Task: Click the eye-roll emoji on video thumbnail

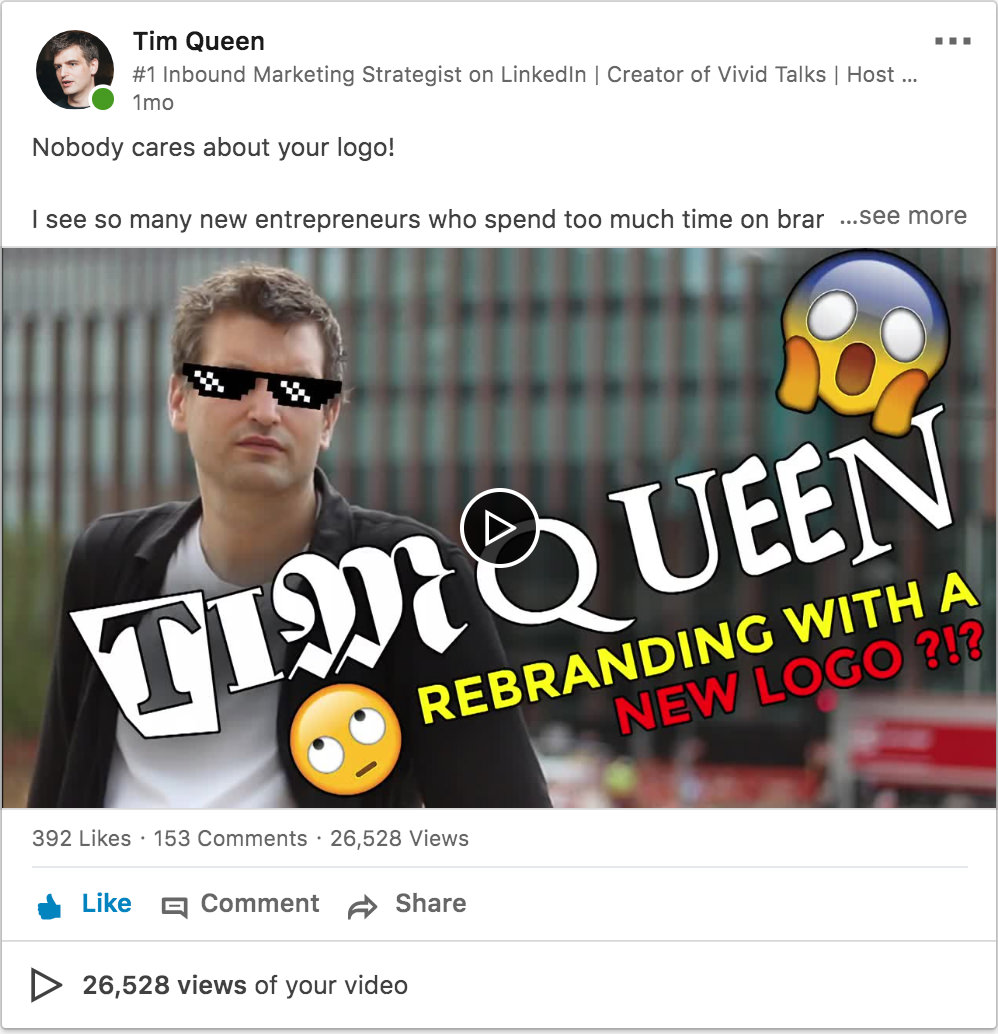Action: pyautogui.click(x=346, y=739)
